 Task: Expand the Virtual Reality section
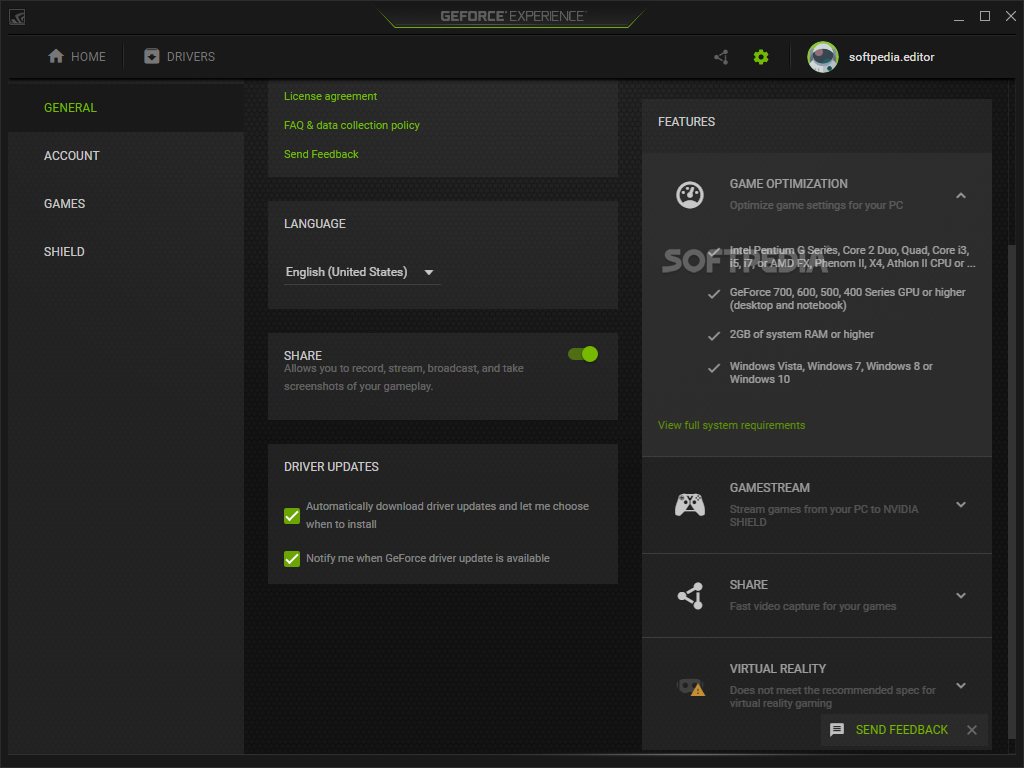[x=961, y=686]
